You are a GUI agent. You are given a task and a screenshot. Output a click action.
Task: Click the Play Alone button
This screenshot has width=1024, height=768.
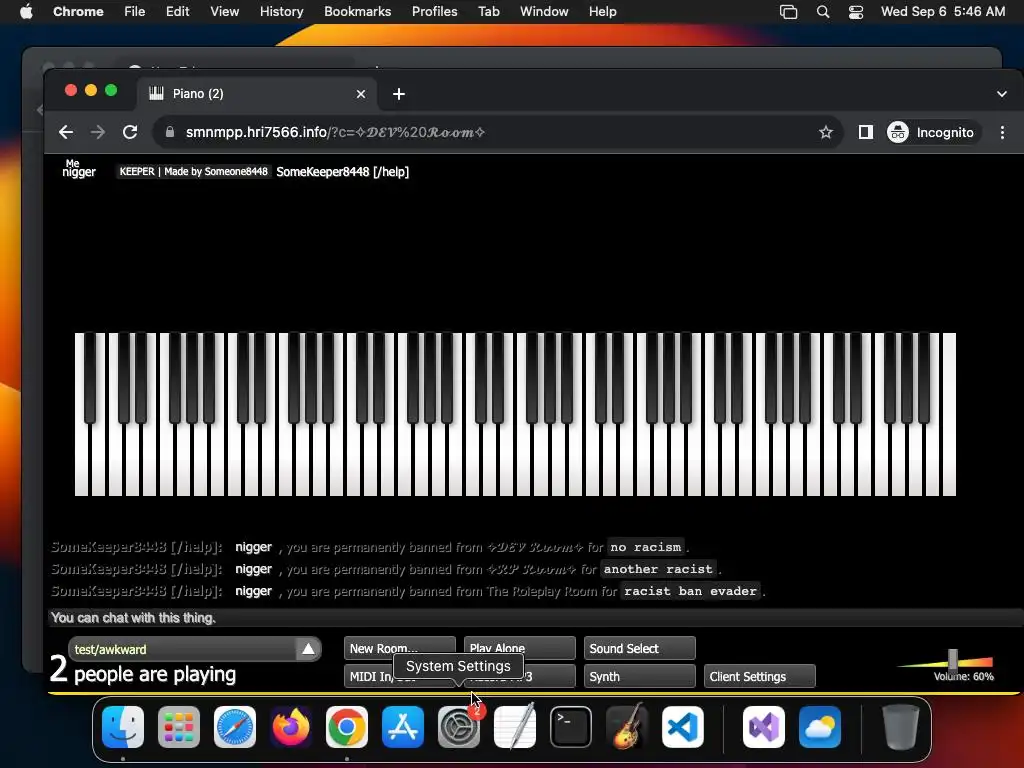pyautogui.click(x=520, y=648)
